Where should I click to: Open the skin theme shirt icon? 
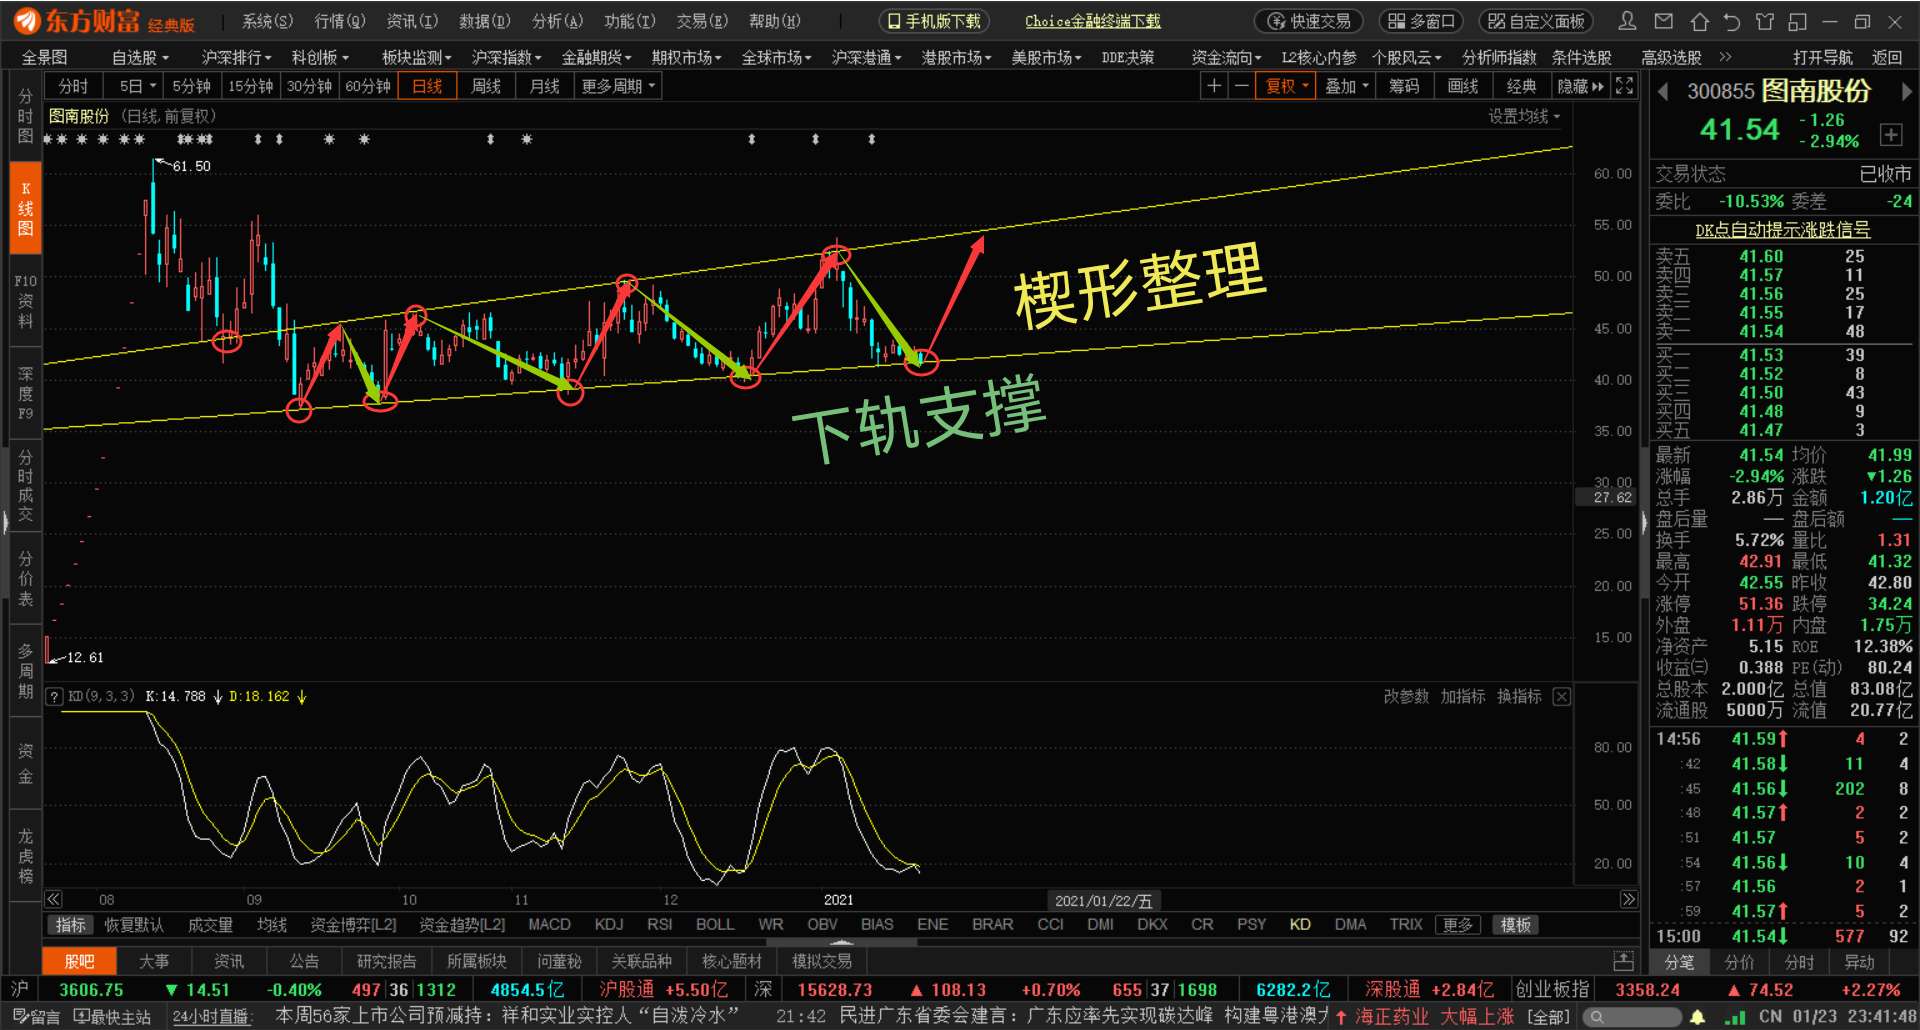[1765, 21]
